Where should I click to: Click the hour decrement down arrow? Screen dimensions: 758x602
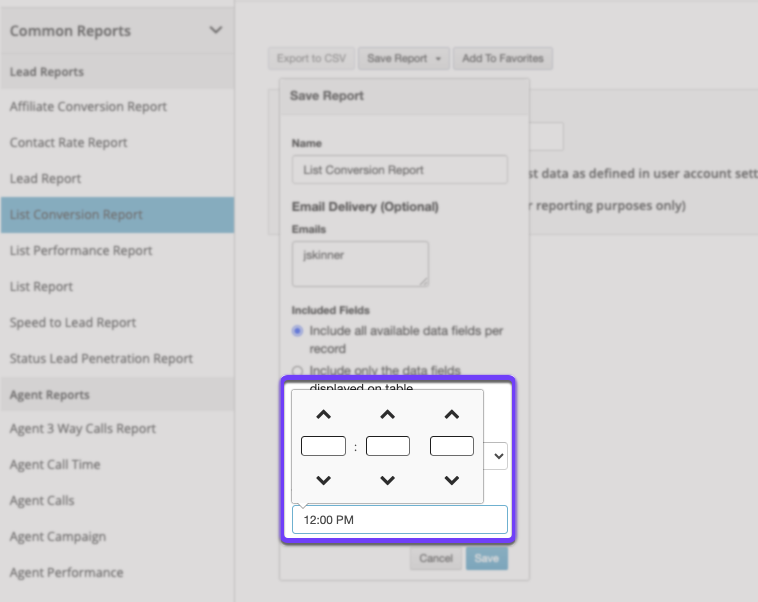(x=323, y=481)
